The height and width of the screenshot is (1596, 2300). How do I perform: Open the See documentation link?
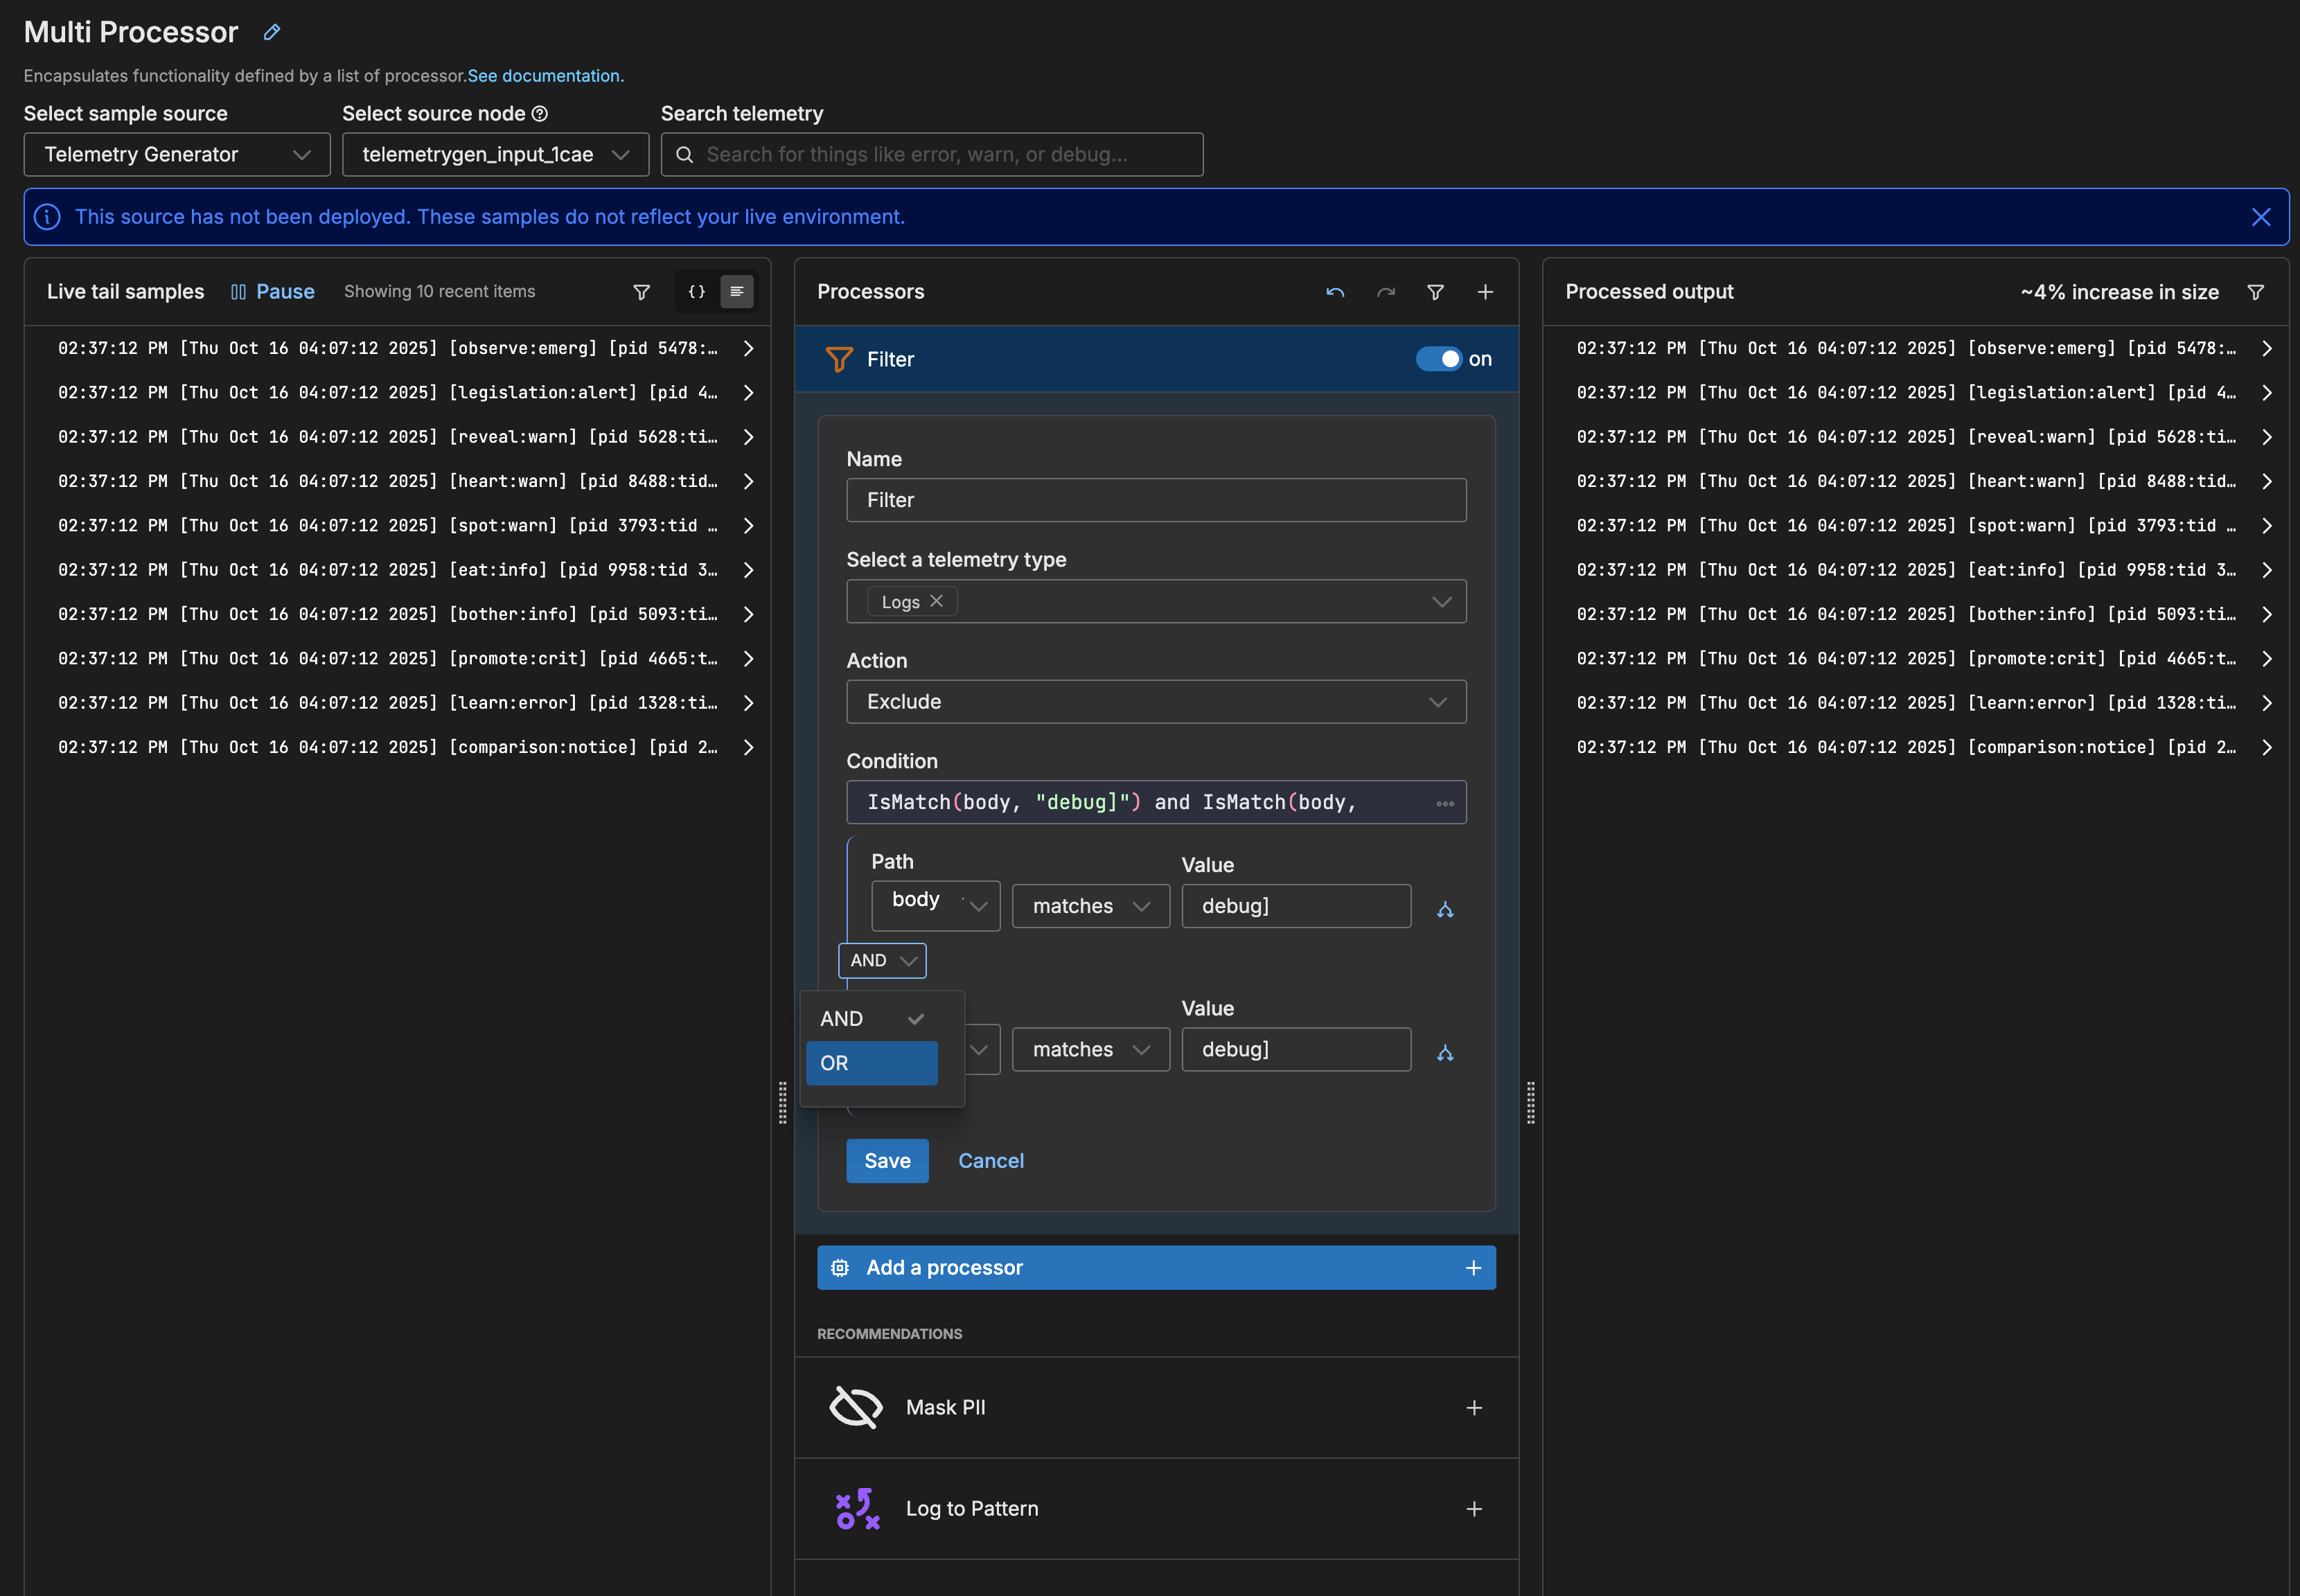pyautogui.click(x=545, y=76)
